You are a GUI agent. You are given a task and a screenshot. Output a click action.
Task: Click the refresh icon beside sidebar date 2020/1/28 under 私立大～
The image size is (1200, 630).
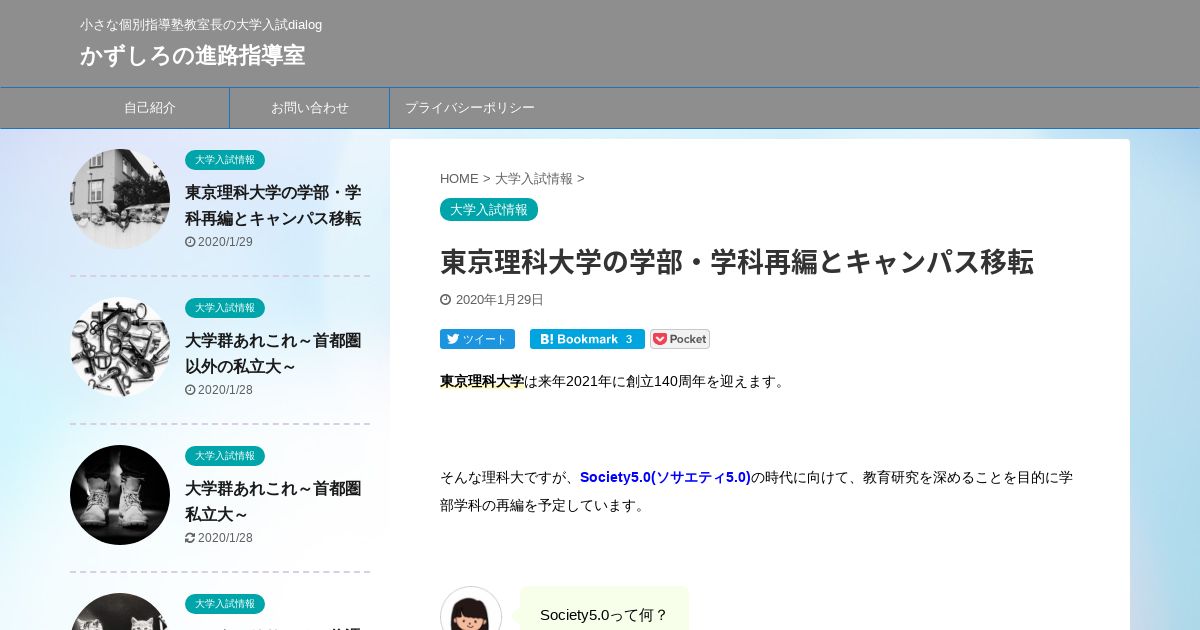pyautogui.click(x=190, y=538)
